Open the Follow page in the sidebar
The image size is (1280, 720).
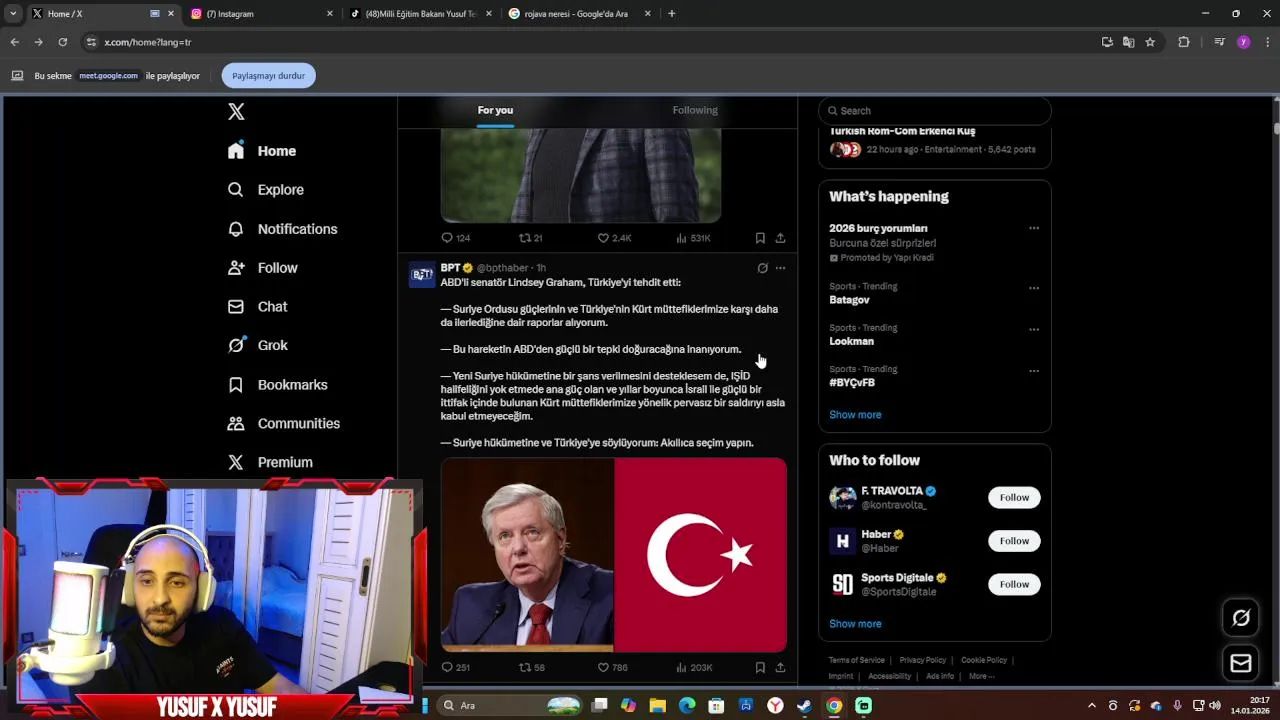[x=262, y=268]
